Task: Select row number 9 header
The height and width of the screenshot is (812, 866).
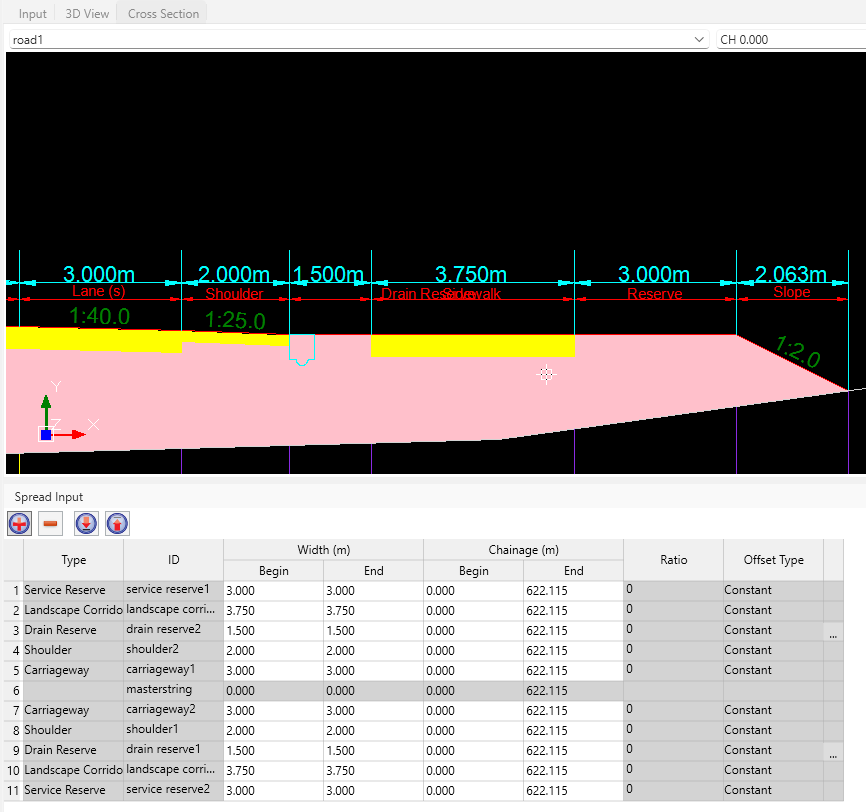Action: [x=14, y=750]
